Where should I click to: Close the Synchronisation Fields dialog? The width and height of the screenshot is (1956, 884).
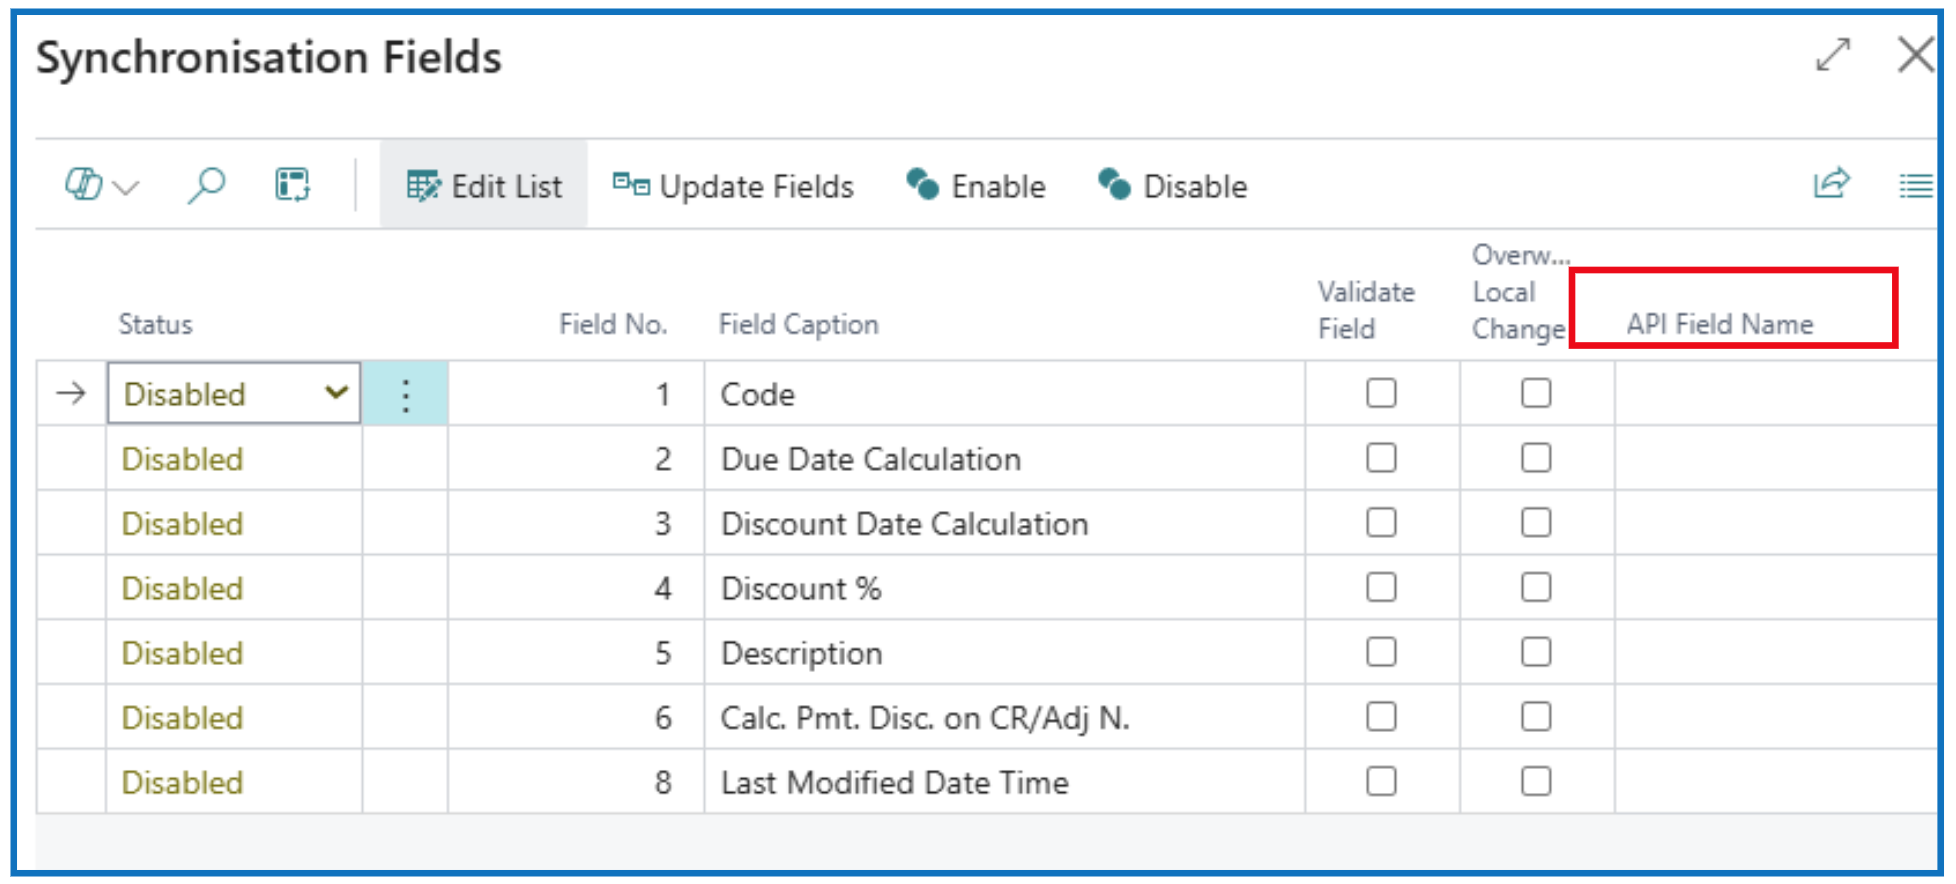(x=1915, y=55)
